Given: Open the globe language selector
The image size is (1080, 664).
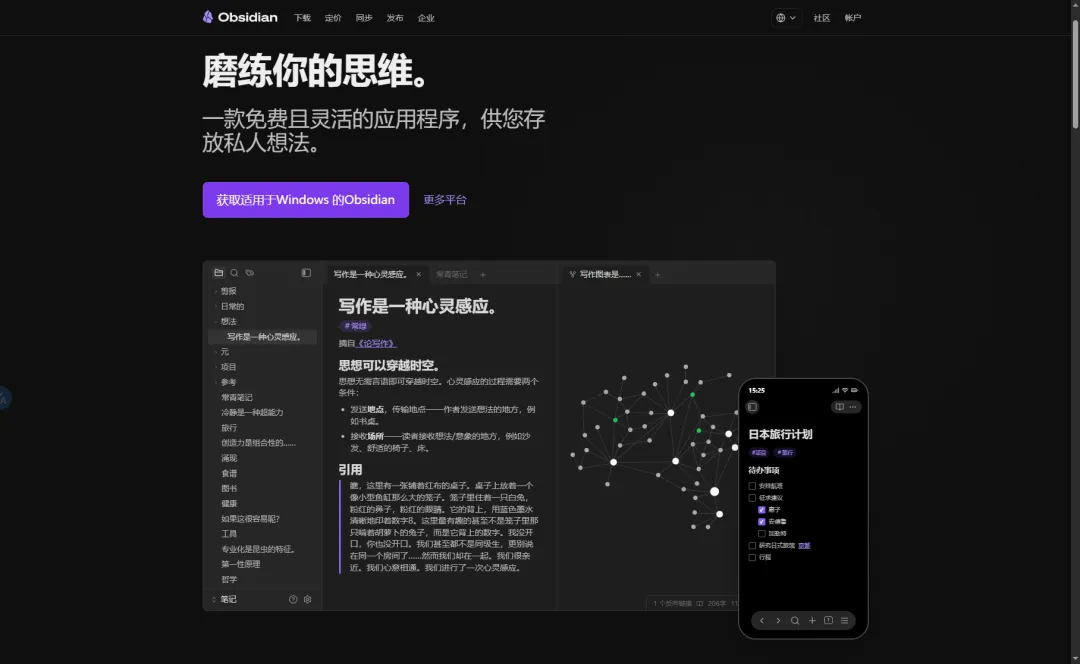Looking at the screenshot, I should coord(785,18).
